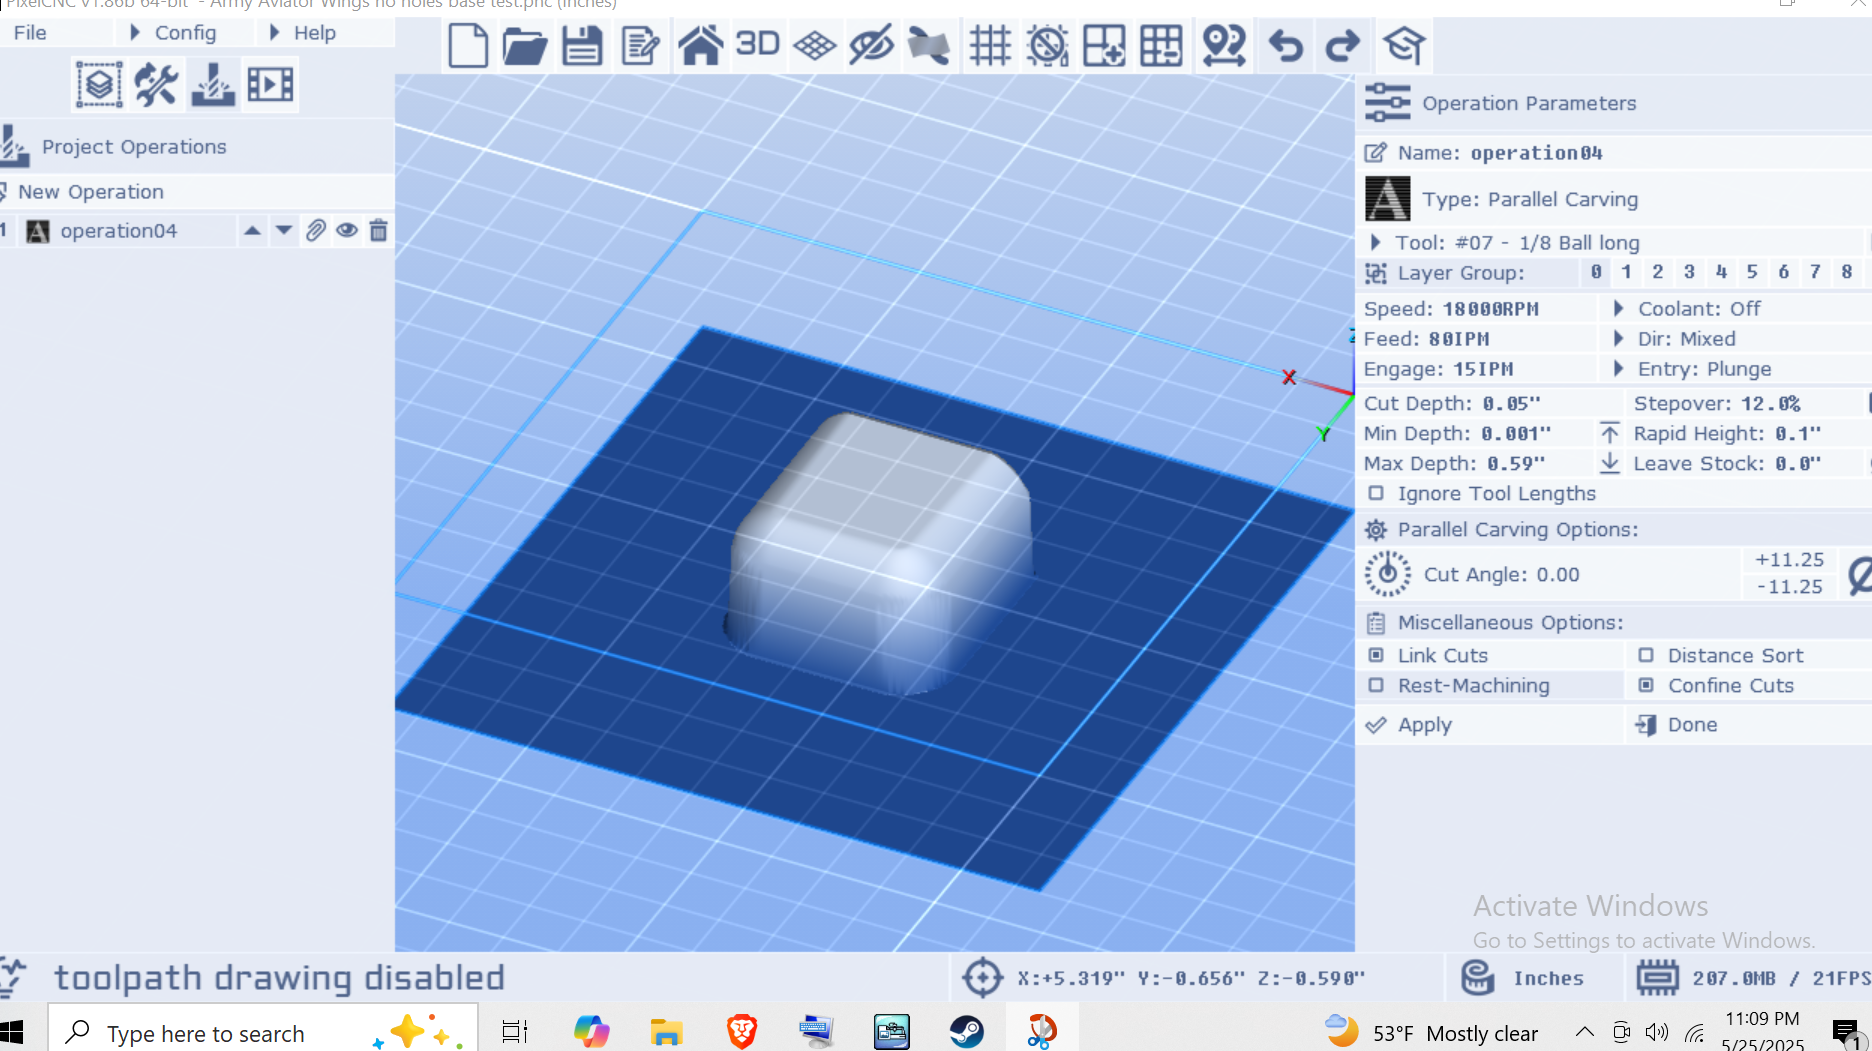Click the Engage 15IPM value
The image size is (1872, 1051).
click(x=1483, y=369)
